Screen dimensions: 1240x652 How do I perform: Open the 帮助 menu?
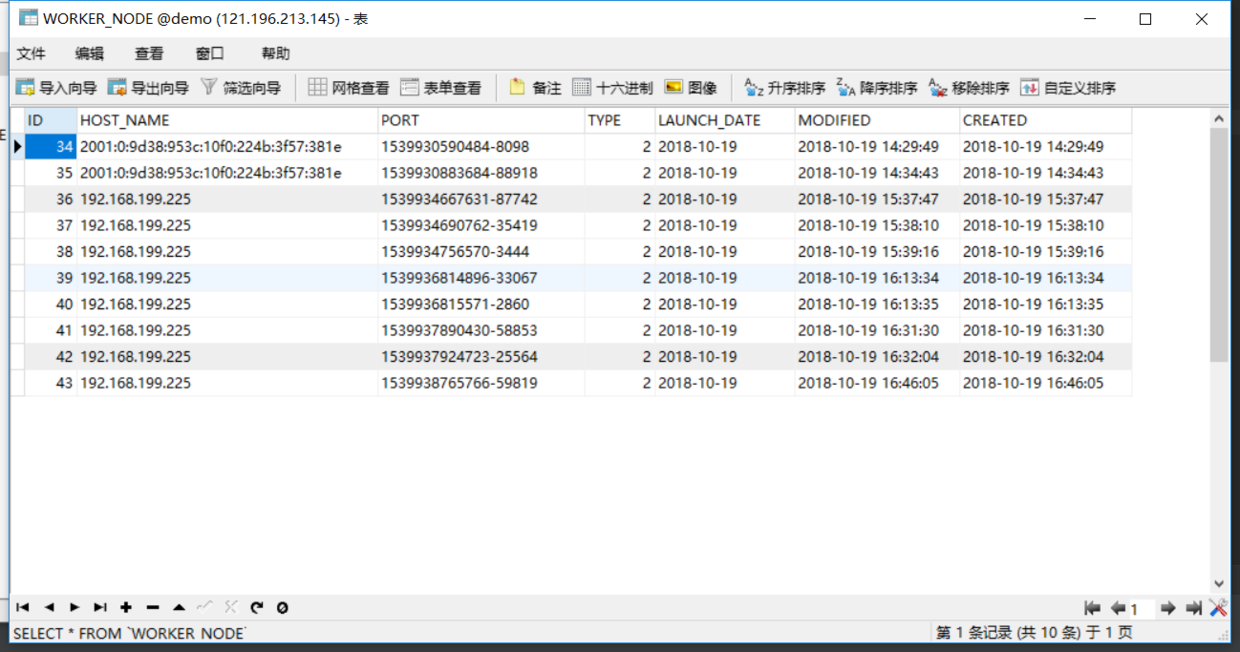tap(274, 53)
